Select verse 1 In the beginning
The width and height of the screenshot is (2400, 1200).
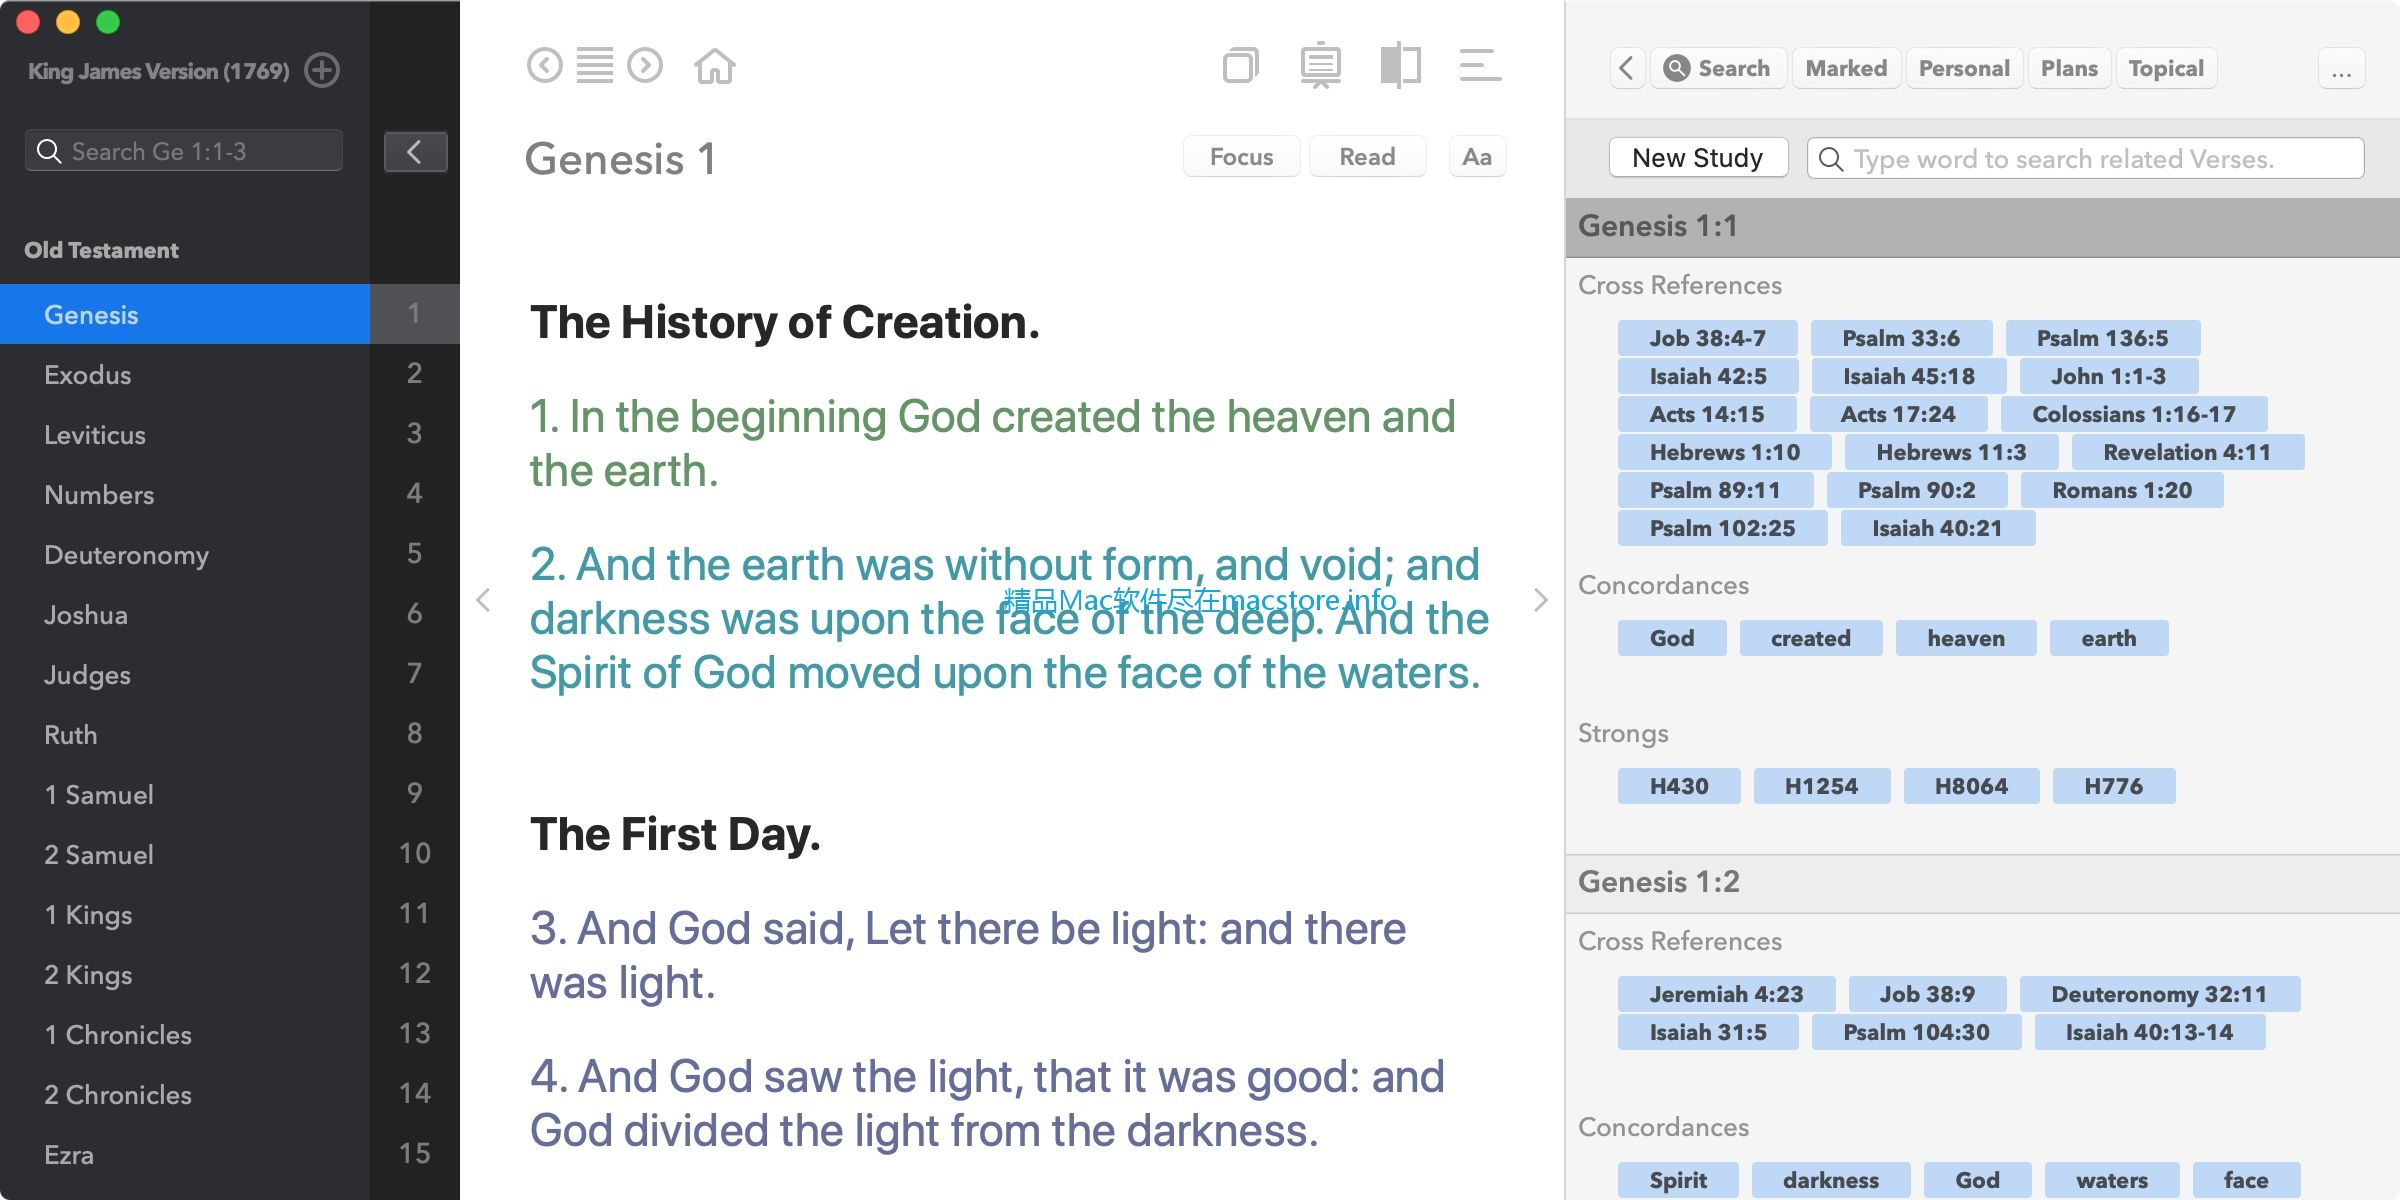992,443
